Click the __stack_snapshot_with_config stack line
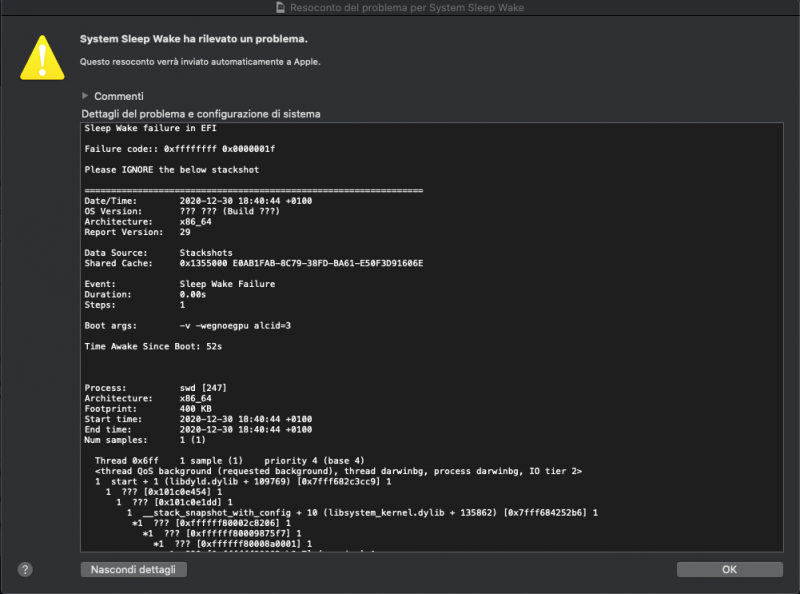 362,513
